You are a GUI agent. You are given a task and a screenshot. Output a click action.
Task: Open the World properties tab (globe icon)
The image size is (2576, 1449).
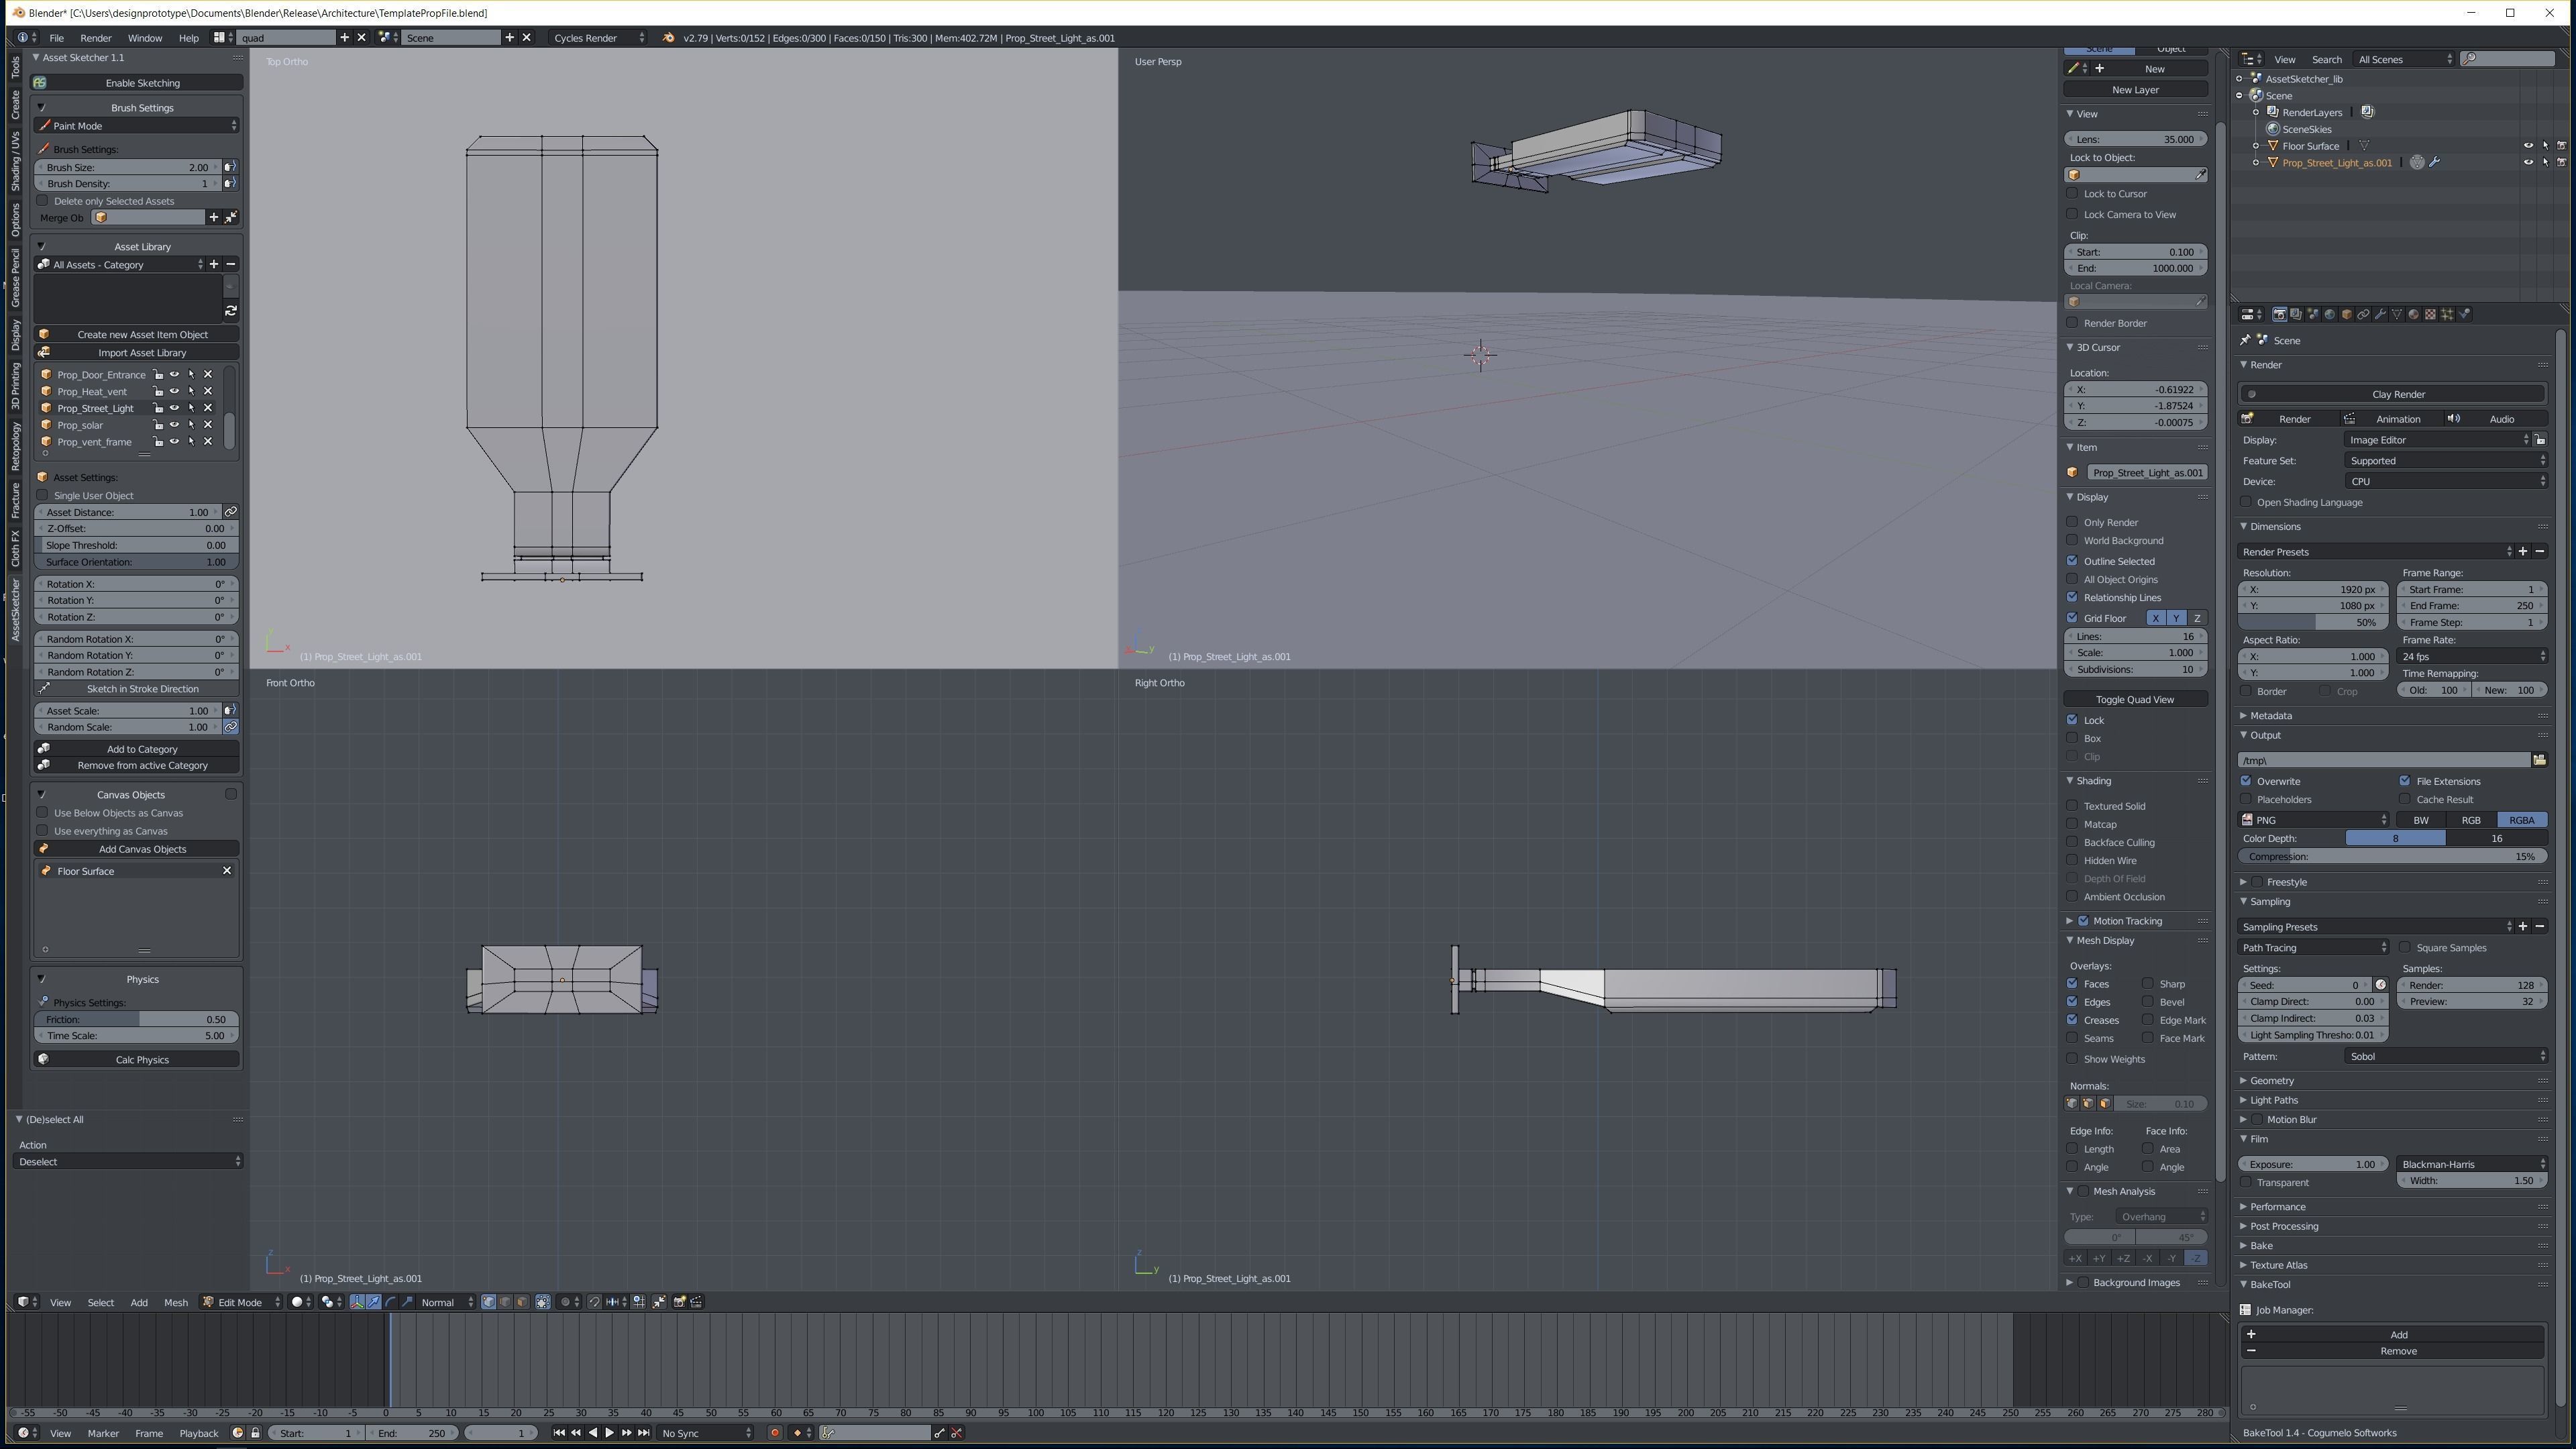tap(2330, 314)
